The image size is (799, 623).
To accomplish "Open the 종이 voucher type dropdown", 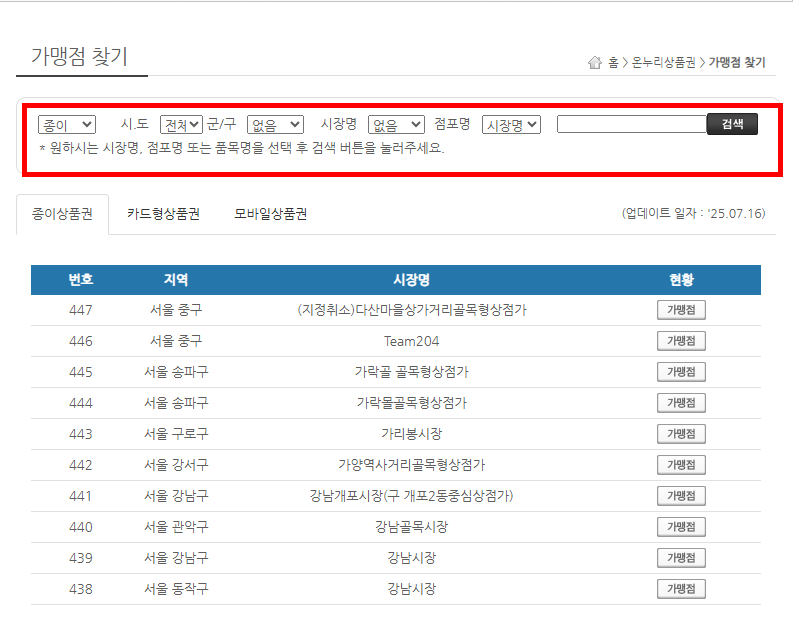I will 67,125.
